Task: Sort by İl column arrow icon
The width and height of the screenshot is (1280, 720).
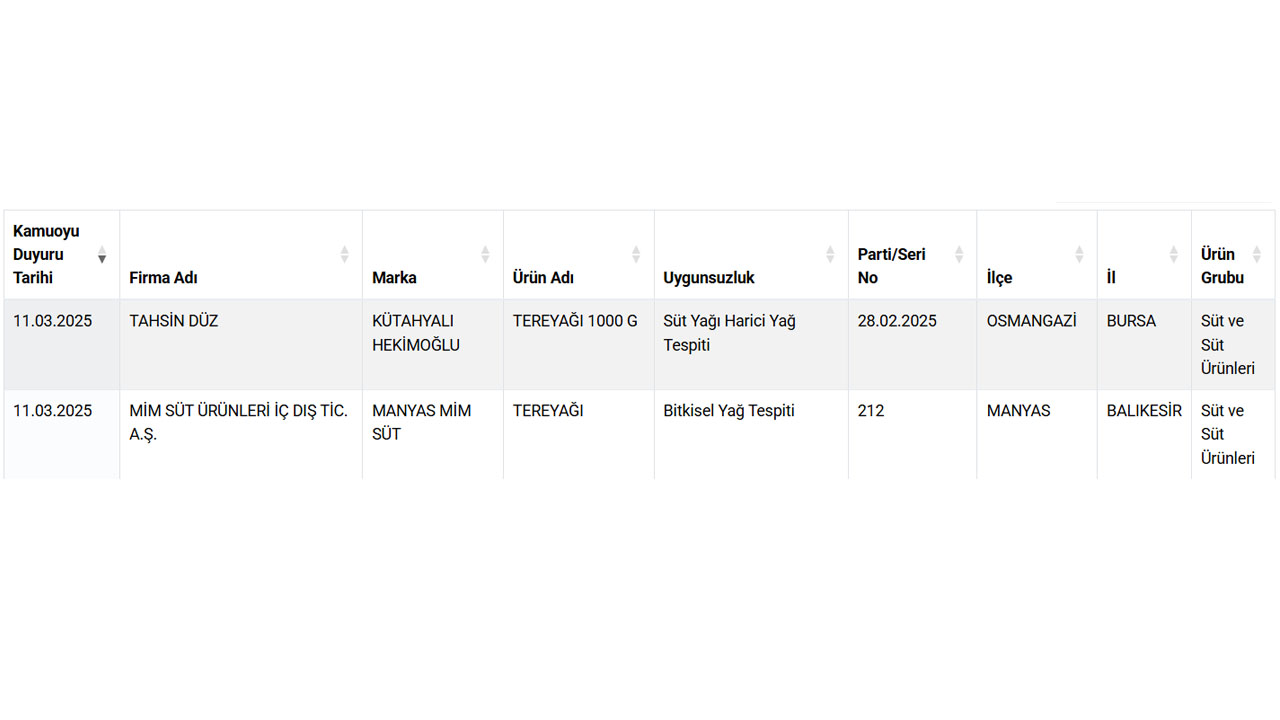Action: (1174, 254)
